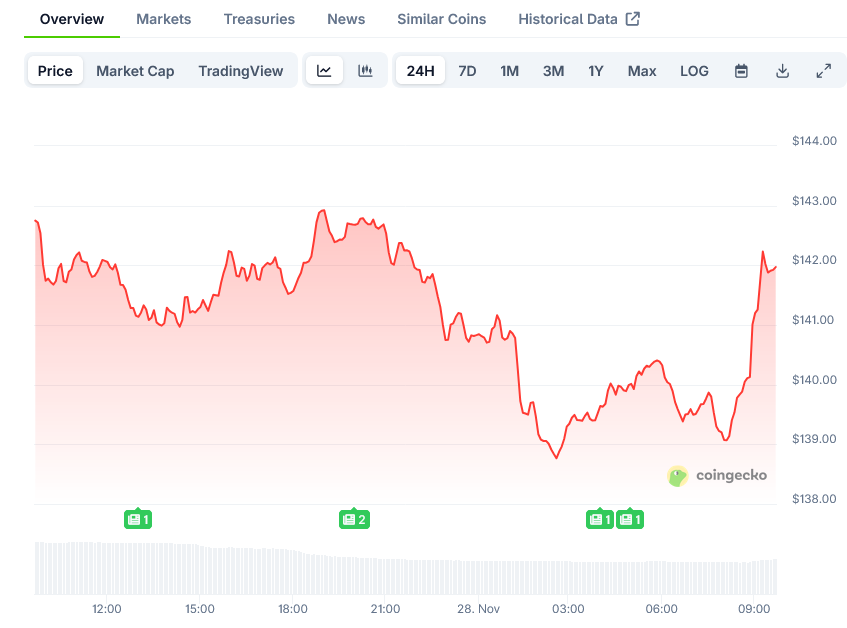
Task: Download the chart data
Action: point(782,71)
